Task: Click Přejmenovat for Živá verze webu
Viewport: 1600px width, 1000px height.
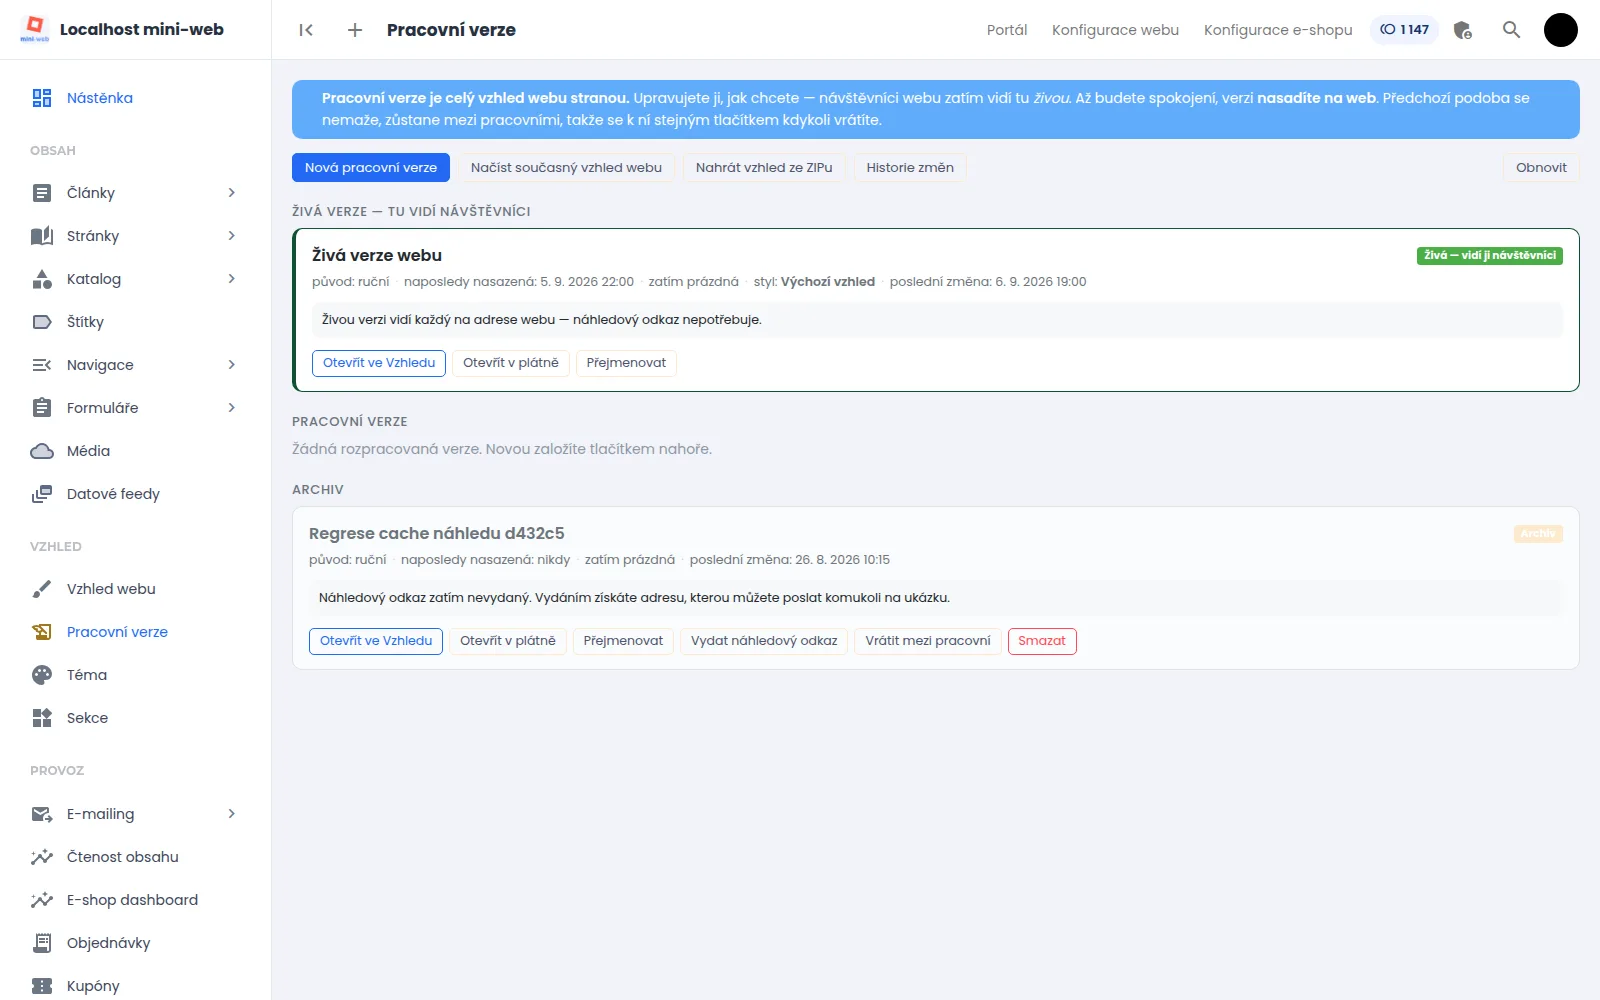Action: click(626, 363)
